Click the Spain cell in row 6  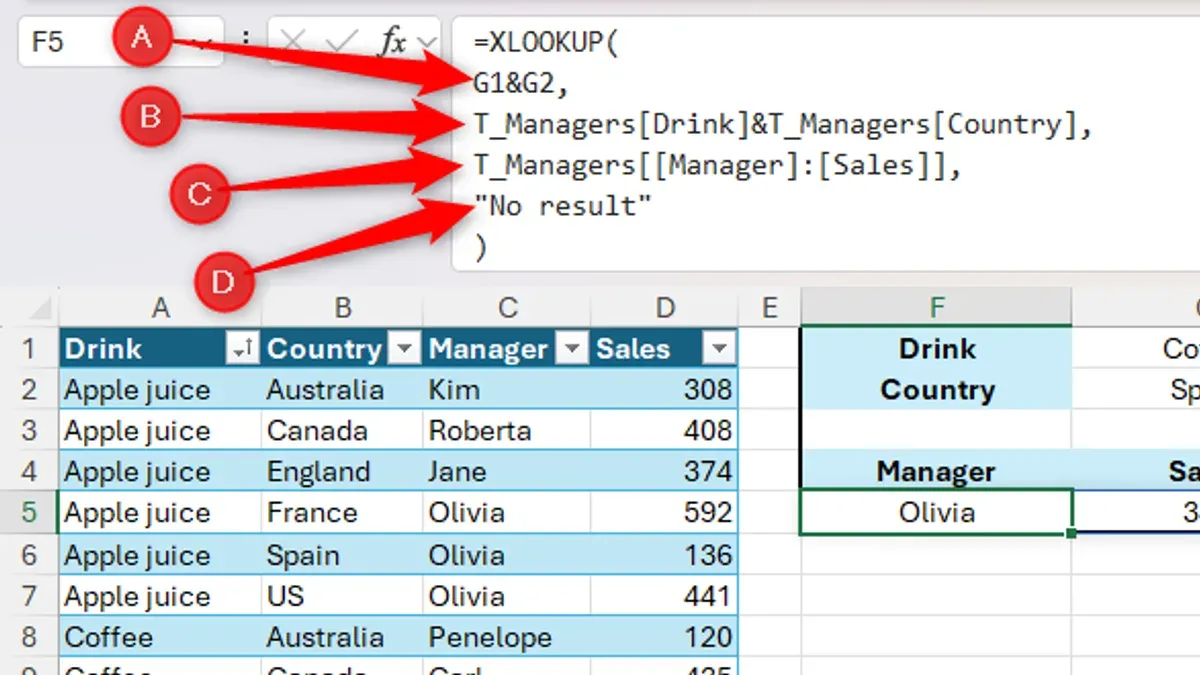tap(342, 555)
